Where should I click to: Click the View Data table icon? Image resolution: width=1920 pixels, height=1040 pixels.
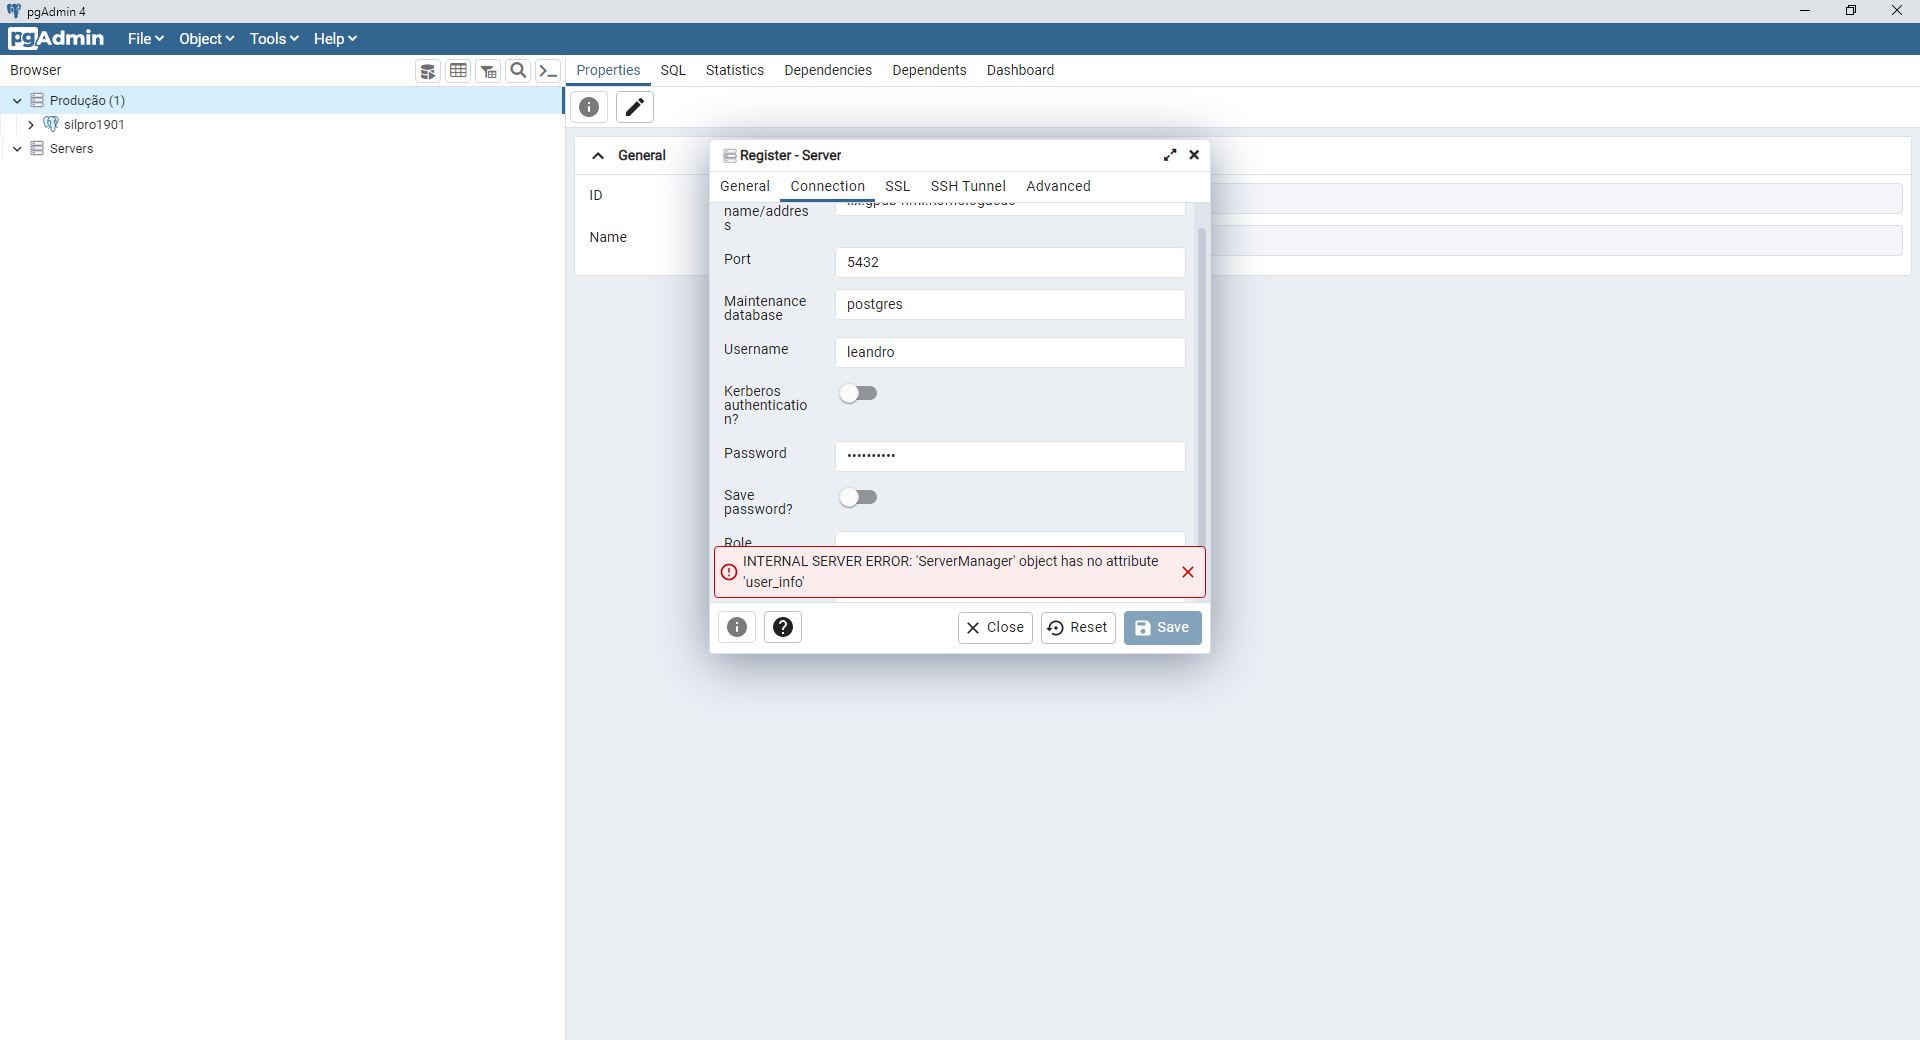(458, 71)
